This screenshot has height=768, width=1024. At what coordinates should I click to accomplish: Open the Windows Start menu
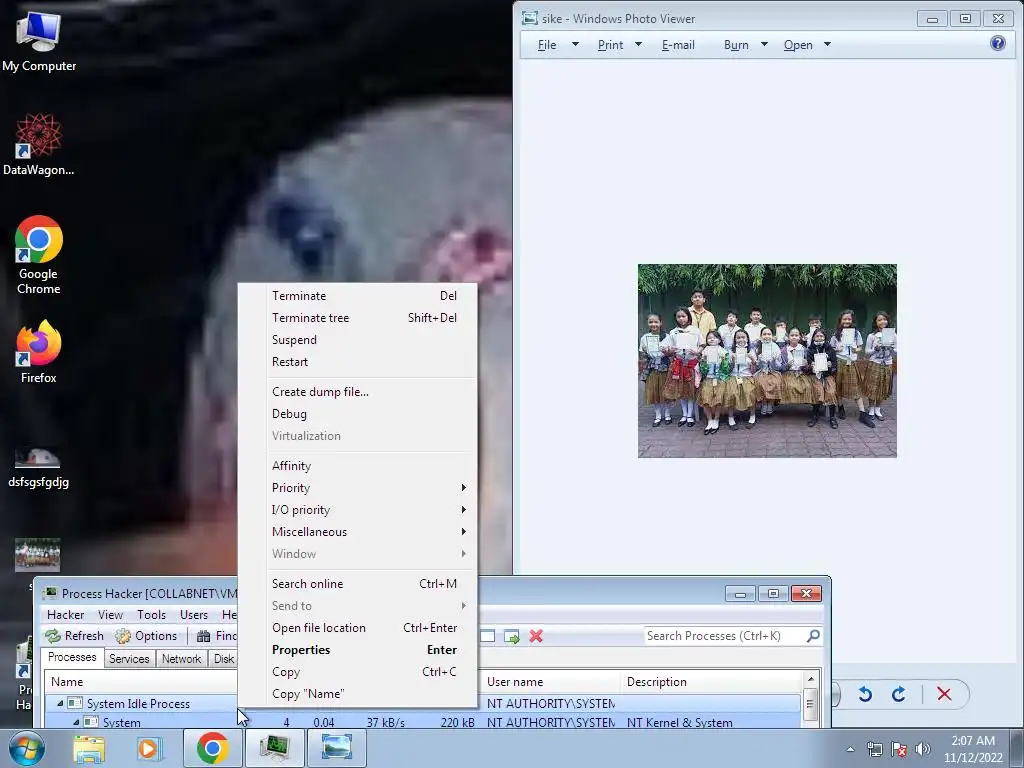point(27,748)
